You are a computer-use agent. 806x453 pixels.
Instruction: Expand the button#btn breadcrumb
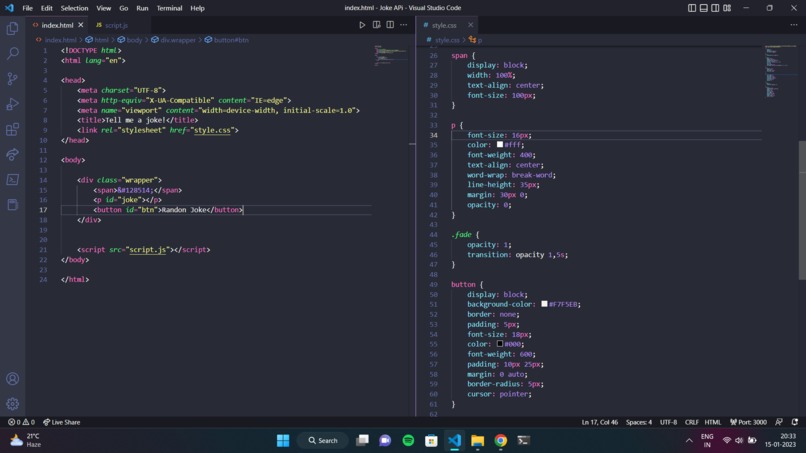pyautogui.click(x=227, y=40)
